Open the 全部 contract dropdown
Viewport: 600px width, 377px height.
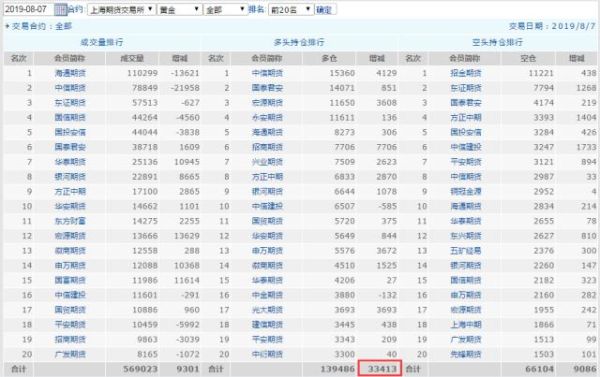pyautogui.click(x=225, y=10)
